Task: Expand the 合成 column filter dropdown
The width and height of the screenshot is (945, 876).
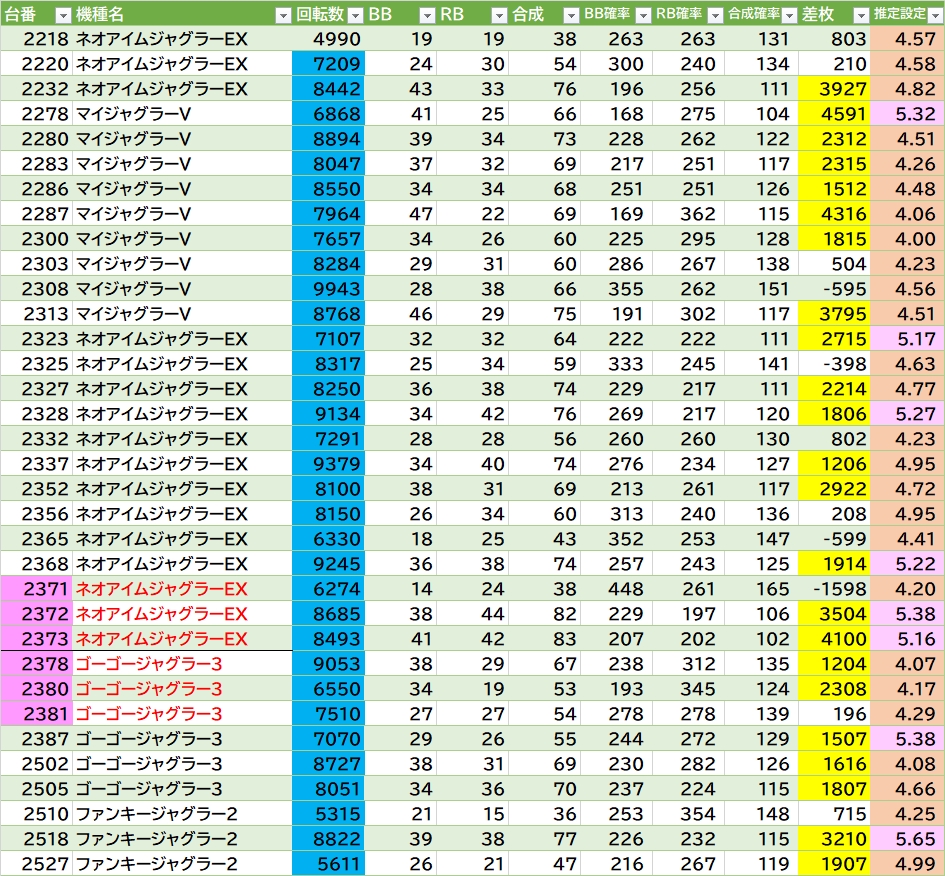Action: coord(570,15)
